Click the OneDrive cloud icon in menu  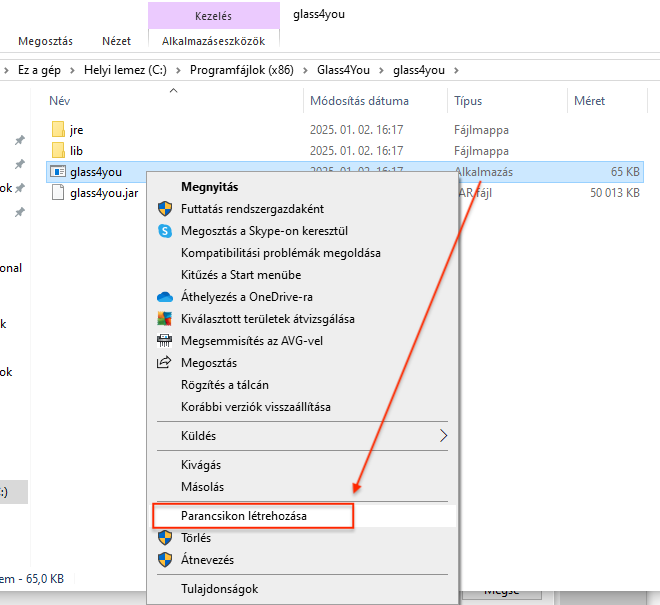tap(165, 297)
